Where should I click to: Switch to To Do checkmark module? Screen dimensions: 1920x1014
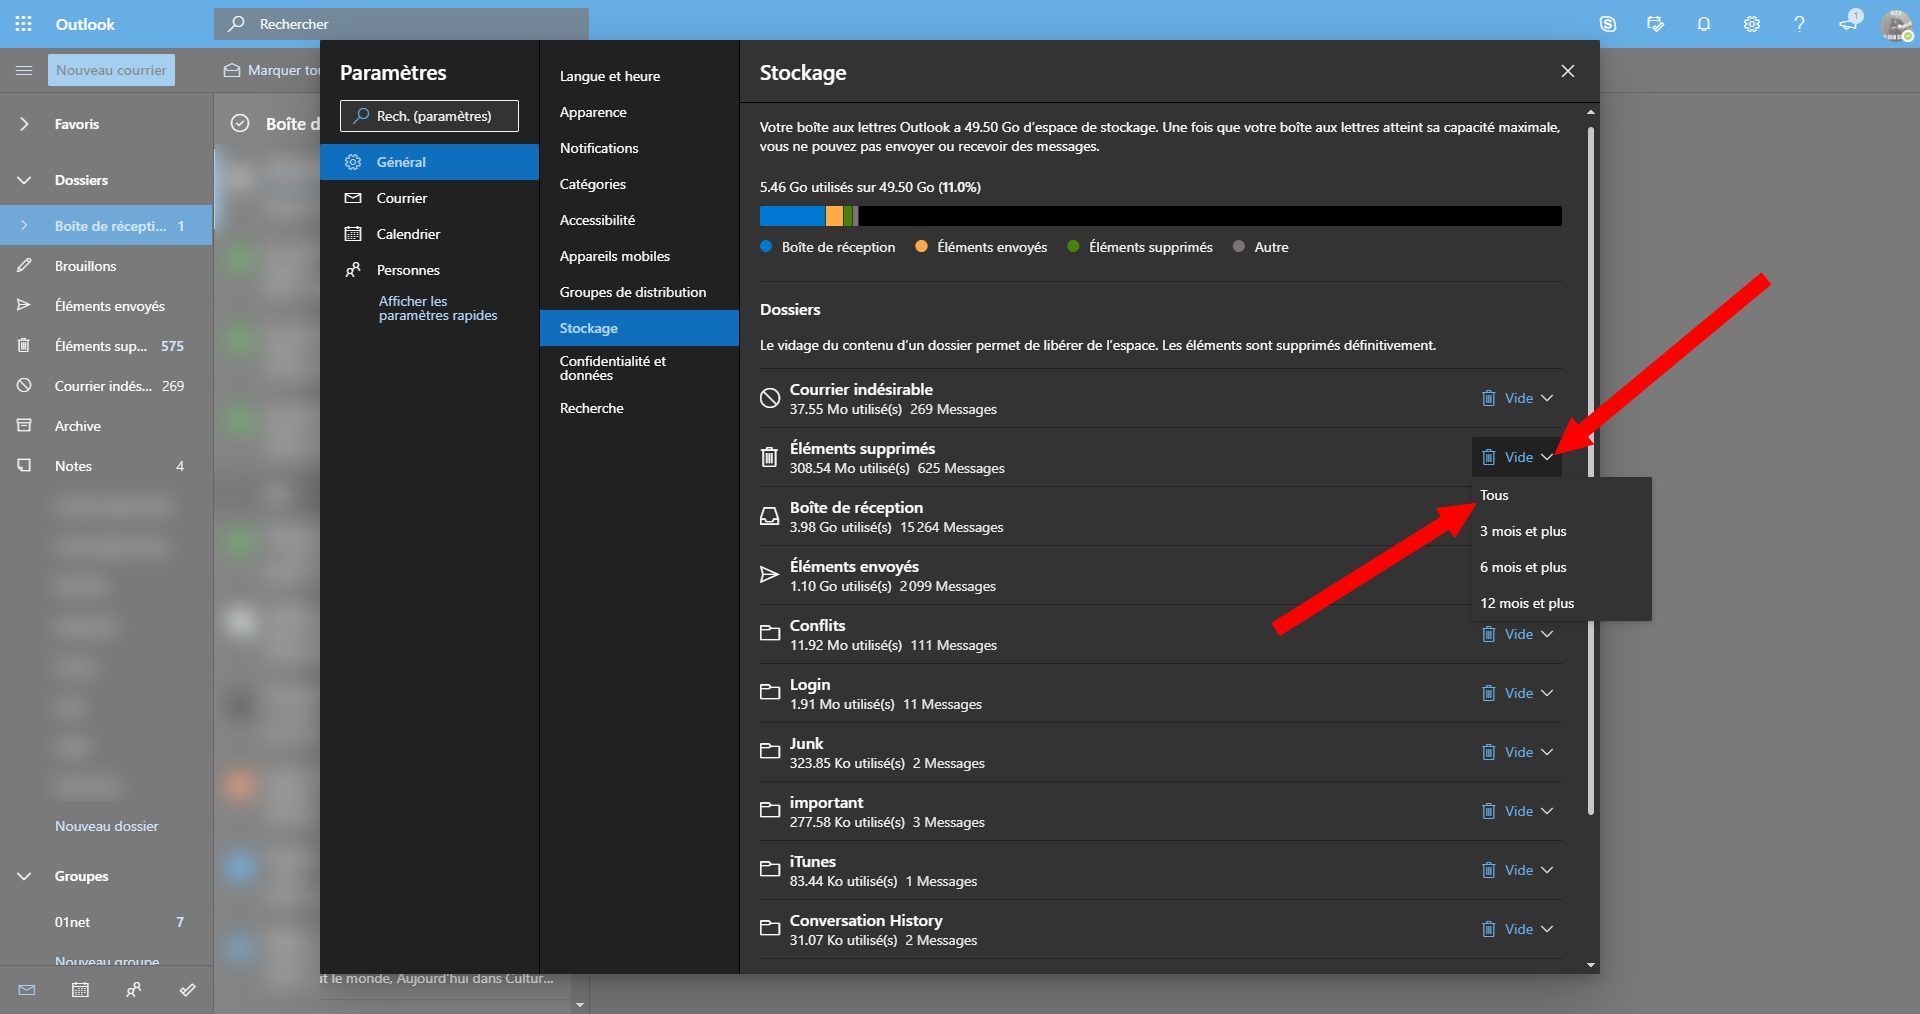[x=187, y=990]
